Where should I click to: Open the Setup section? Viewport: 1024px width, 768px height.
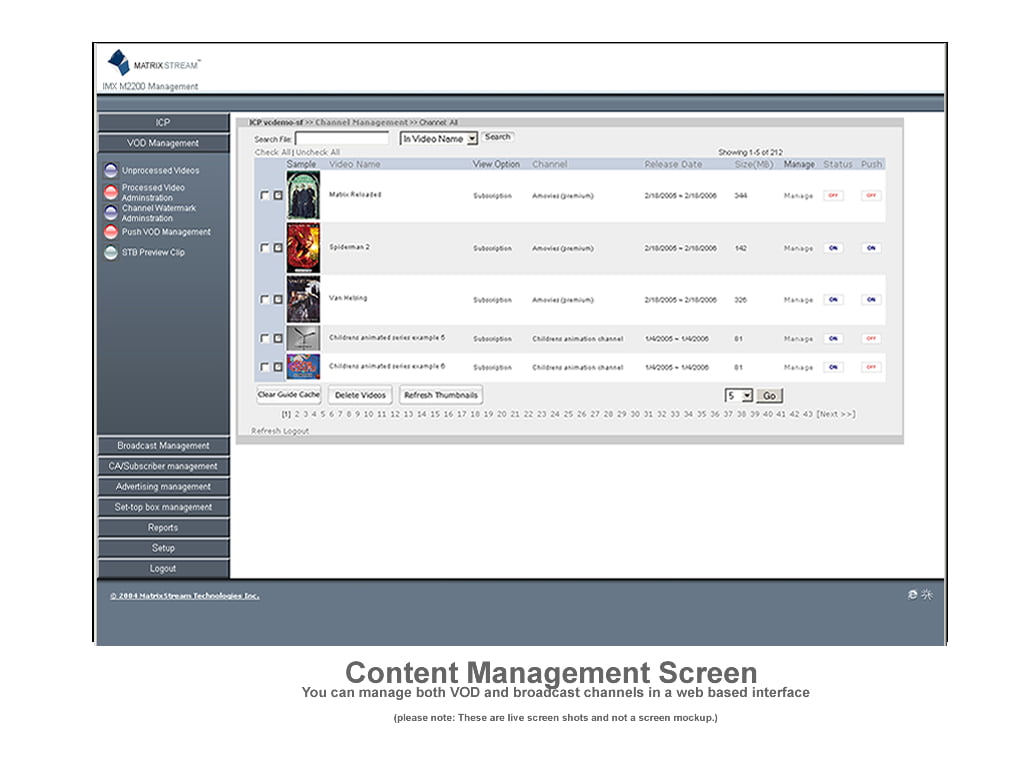[x=163, y=548]
